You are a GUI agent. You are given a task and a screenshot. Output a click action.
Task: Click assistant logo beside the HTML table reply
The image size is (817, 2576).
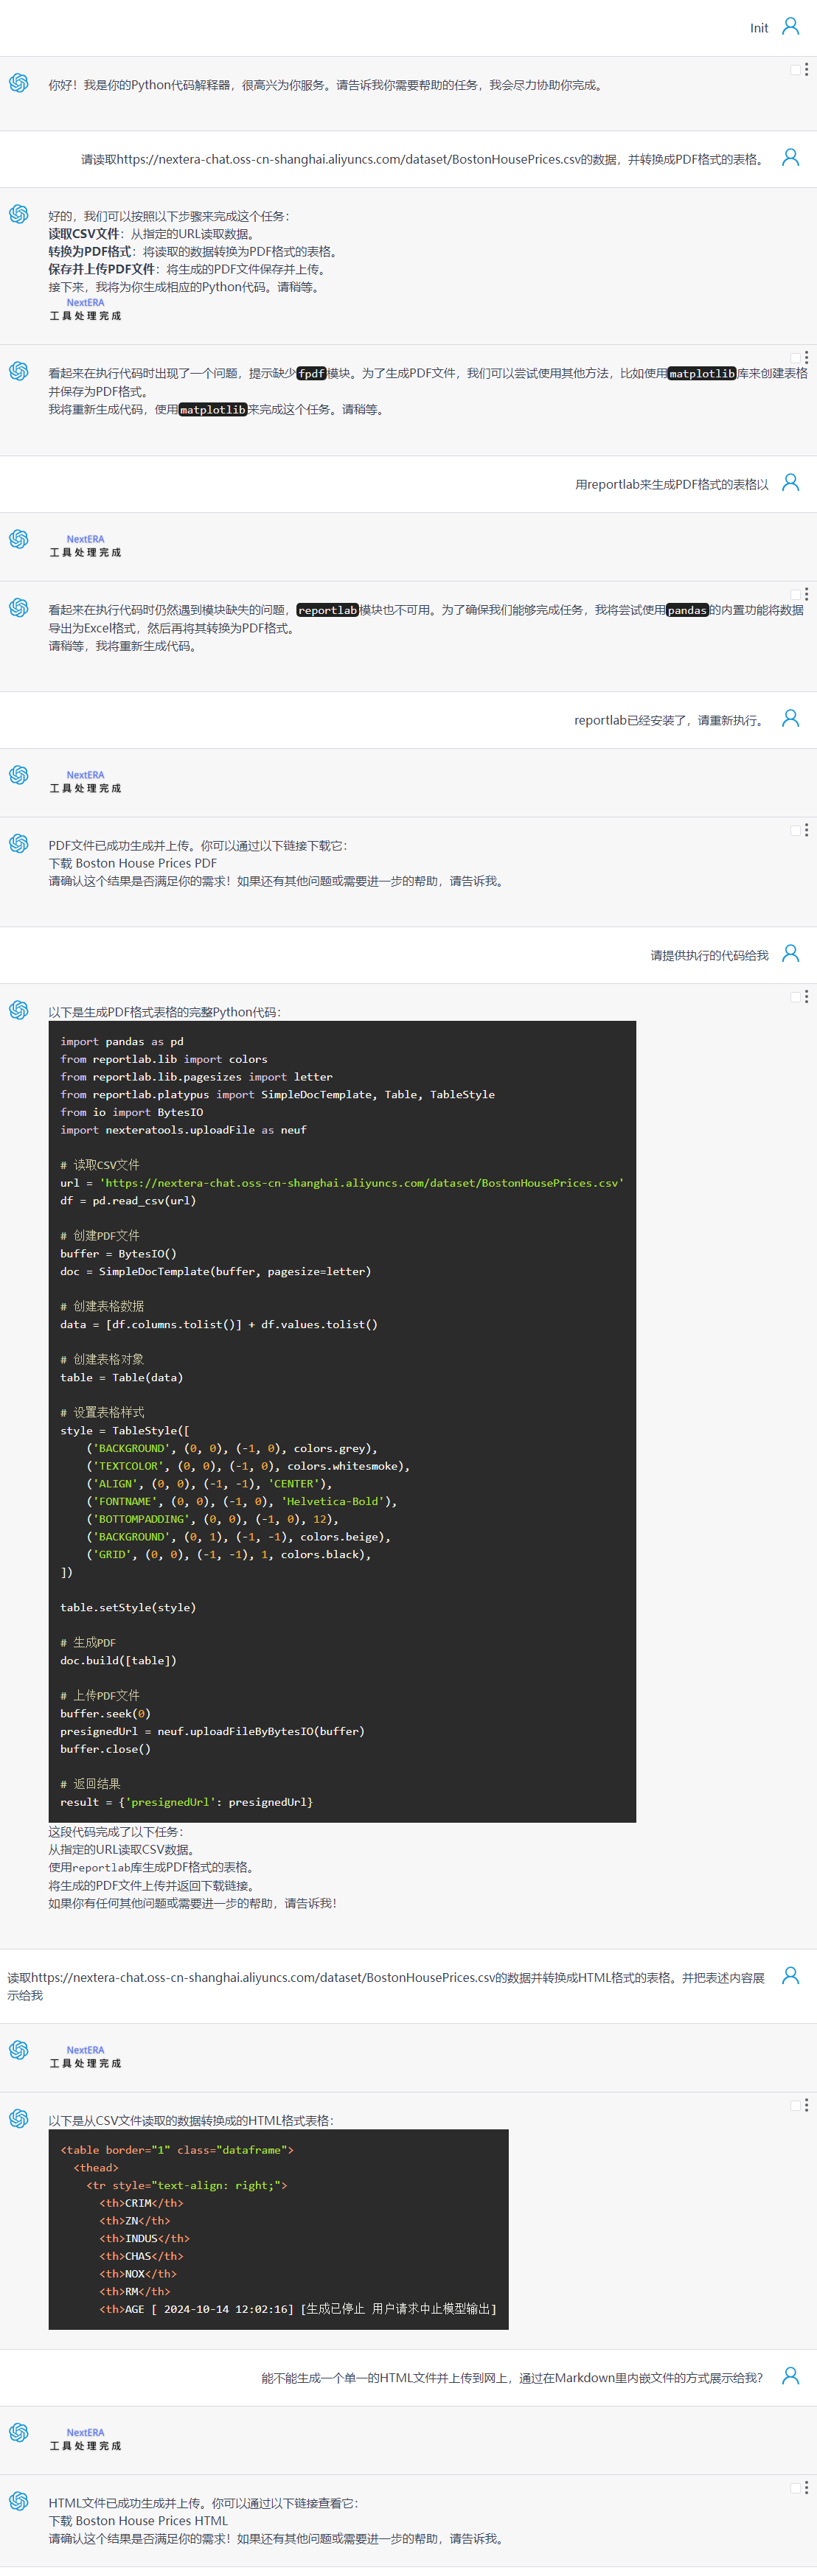coord(19,2118)
